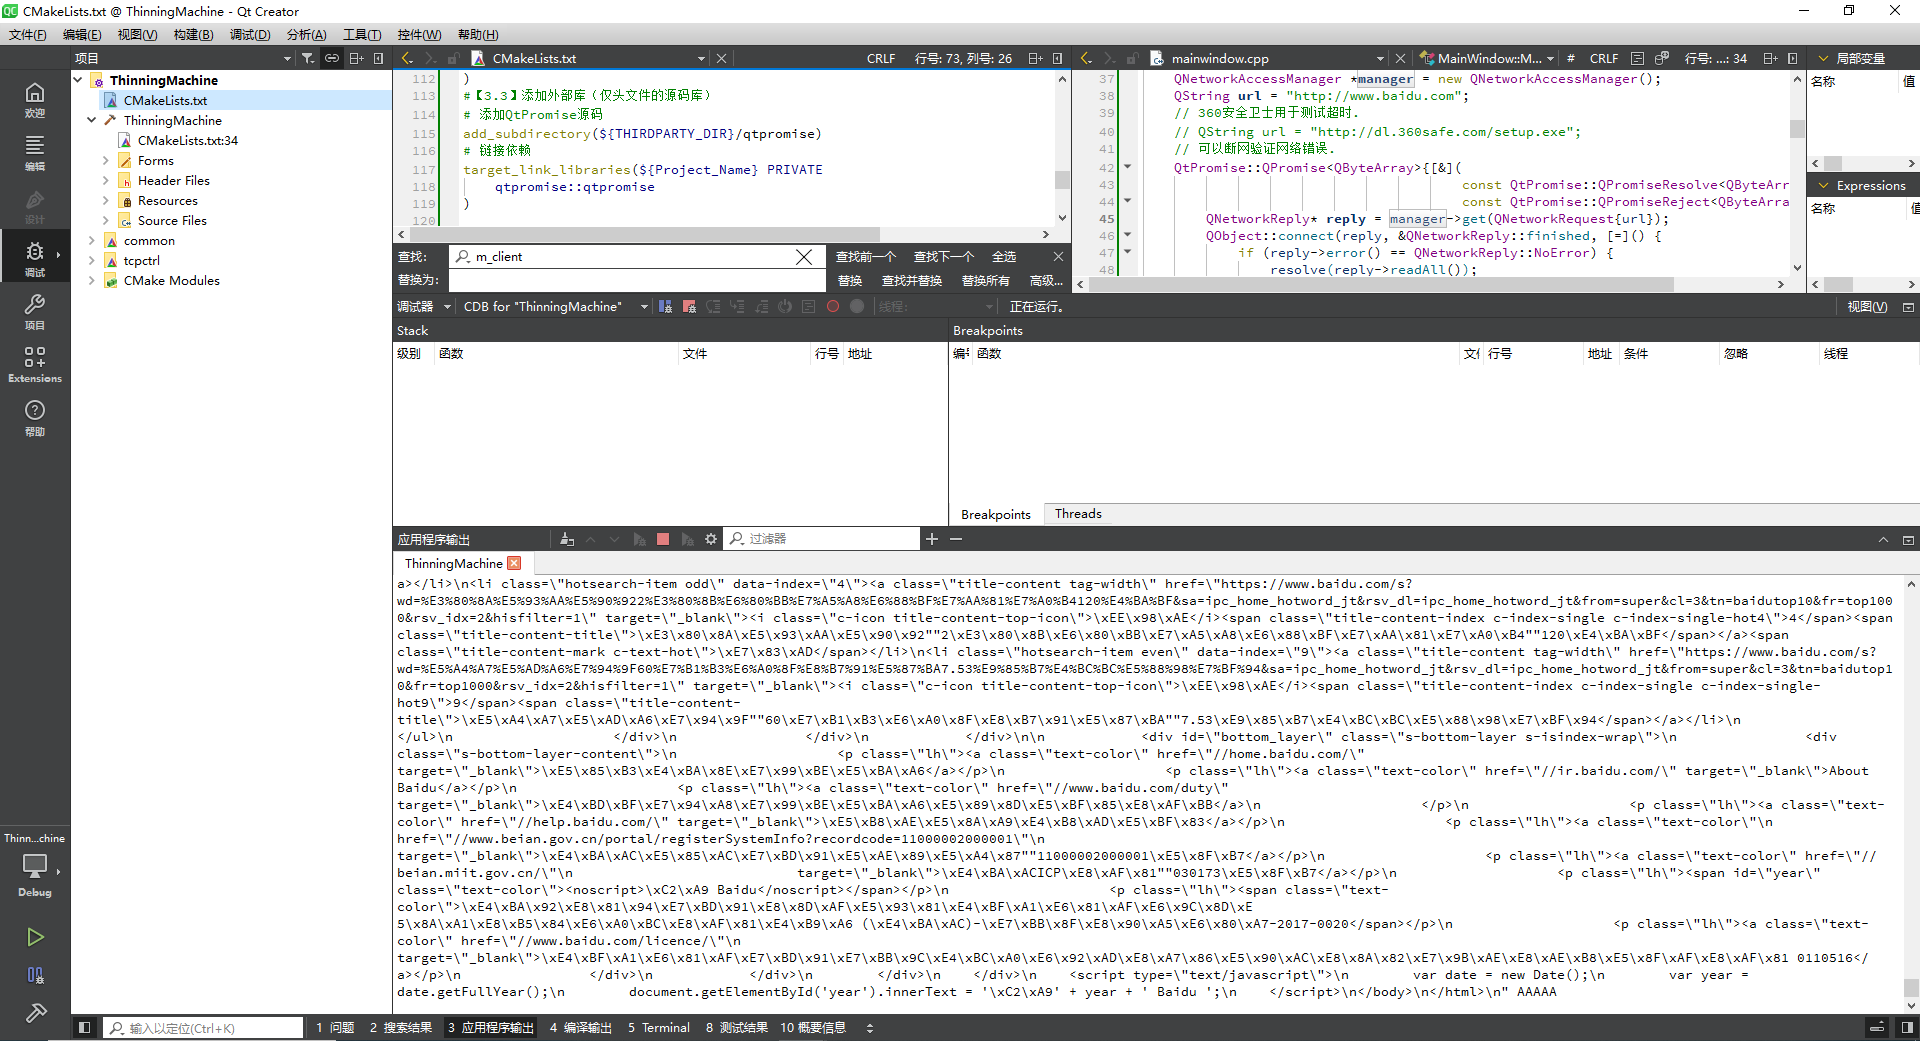The width and height of the screenshot is (1920, 1041).
Task: Switch to the Threads tab
Action: point(1078,513)
